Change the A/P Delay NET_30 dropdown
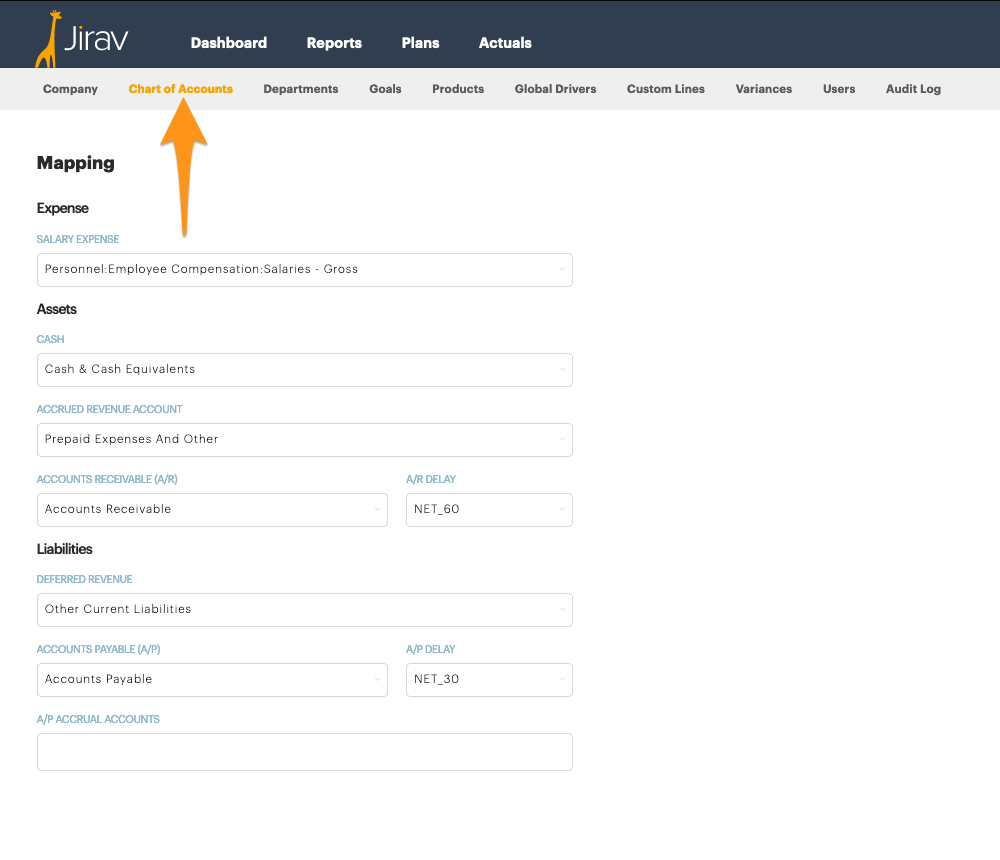 click(x=489, y=680)
